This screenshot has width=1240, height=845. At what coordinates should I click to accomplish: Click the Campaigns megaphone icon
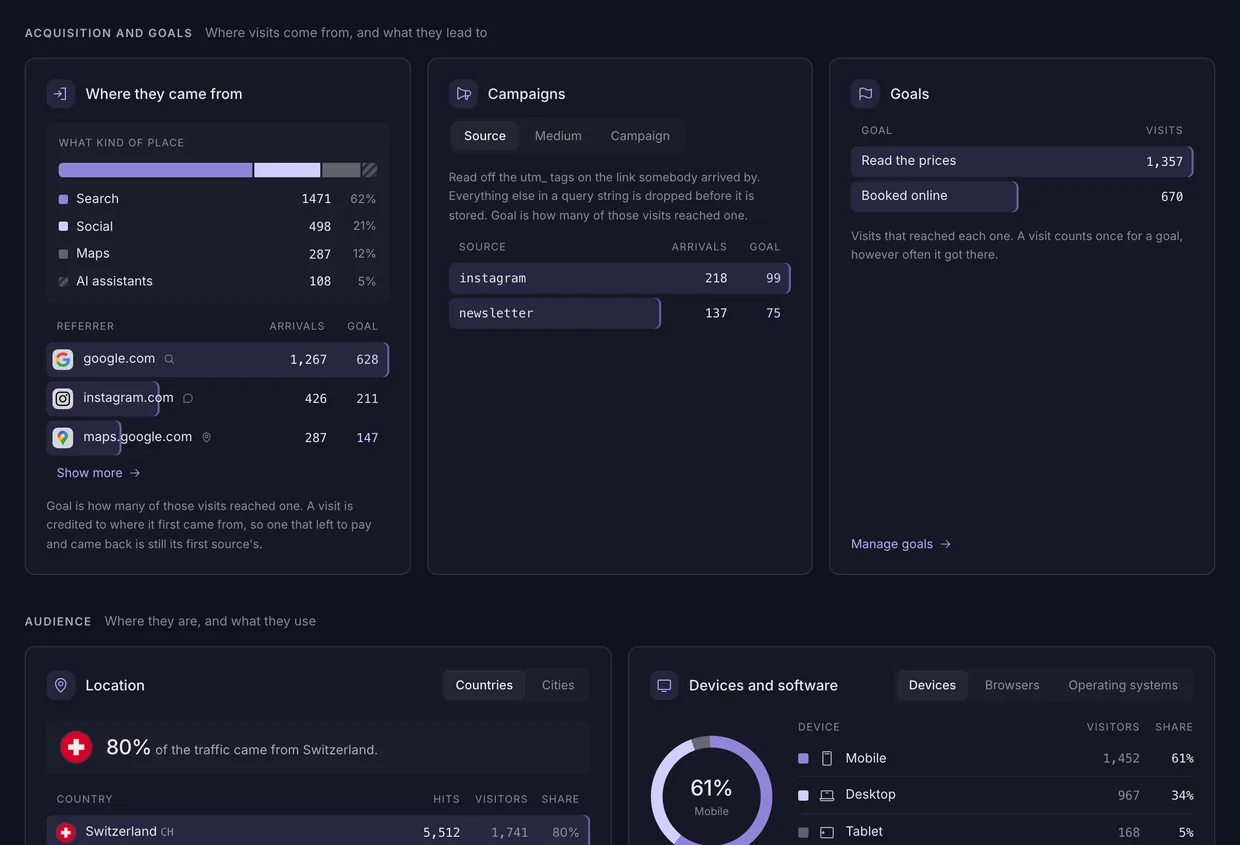(463, 94)
